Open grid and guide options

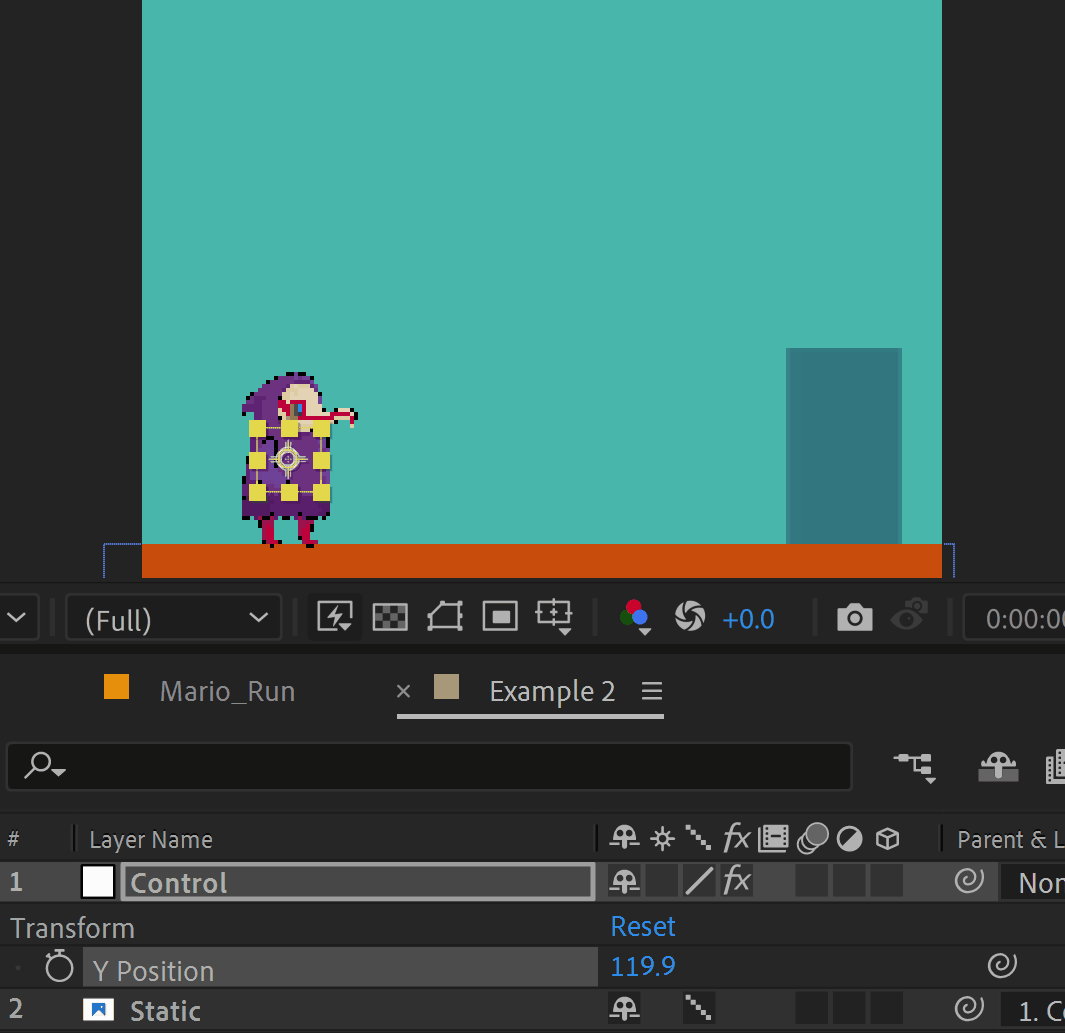[x=554, y=617]
